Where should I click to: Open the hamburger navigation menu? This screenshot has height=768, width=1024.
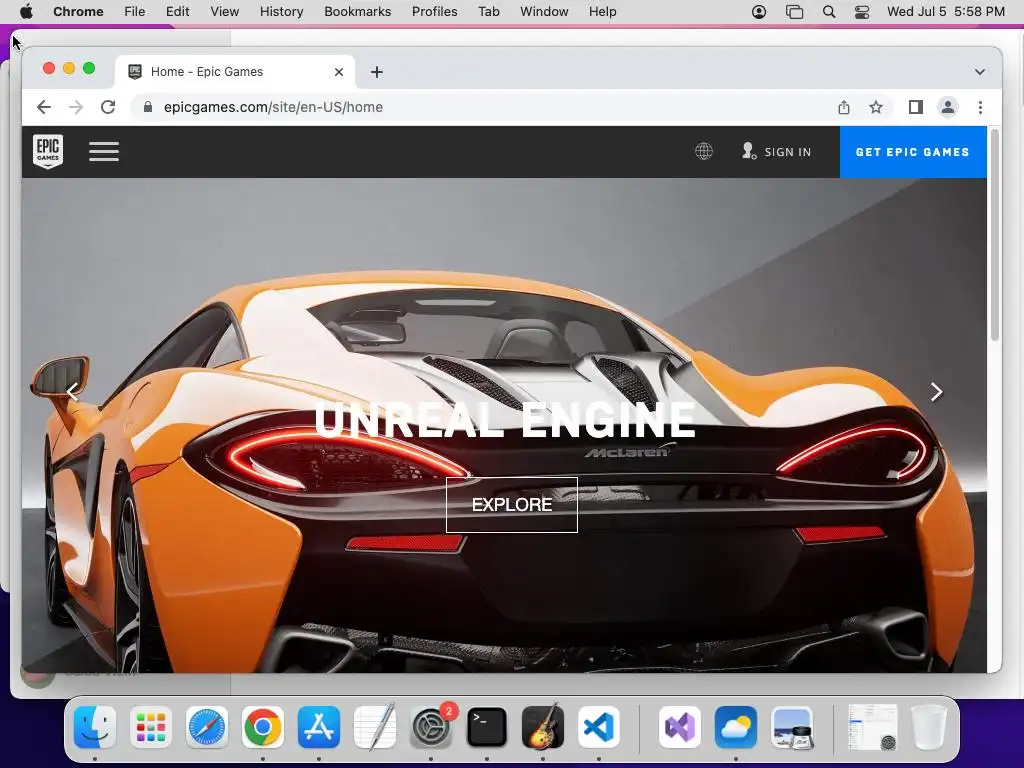tap(104, 152)
